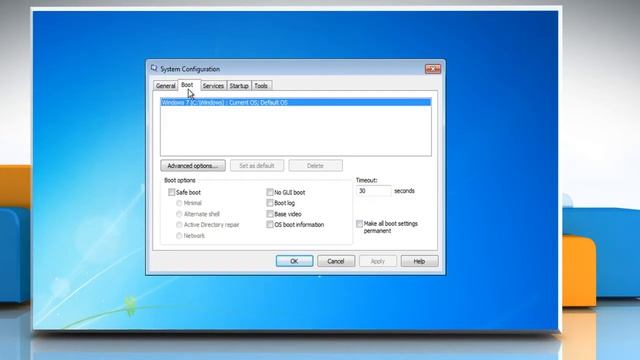The width and height of the screenshot is (640, 360).
Task: Select the Alternate shell option
Action: 179,214
